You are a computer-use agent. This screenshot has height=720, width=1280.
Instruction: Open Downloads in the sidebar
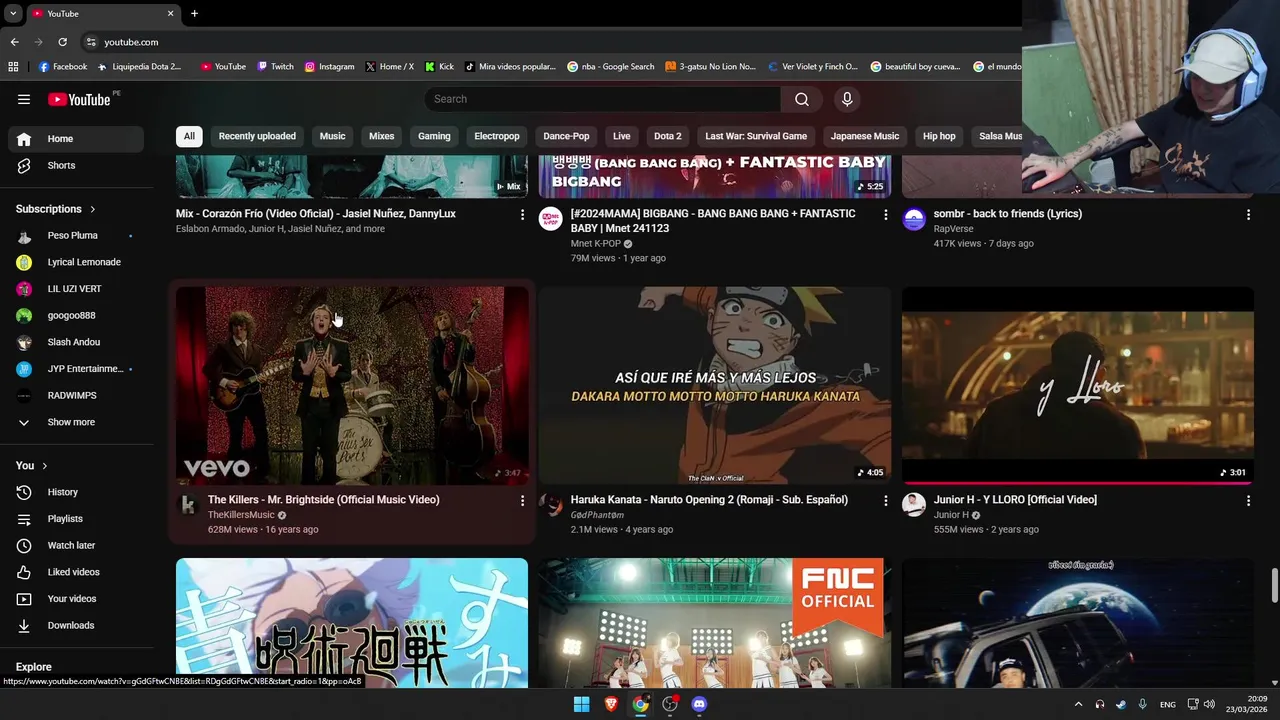pyautogui.click(x=76, y=625)
